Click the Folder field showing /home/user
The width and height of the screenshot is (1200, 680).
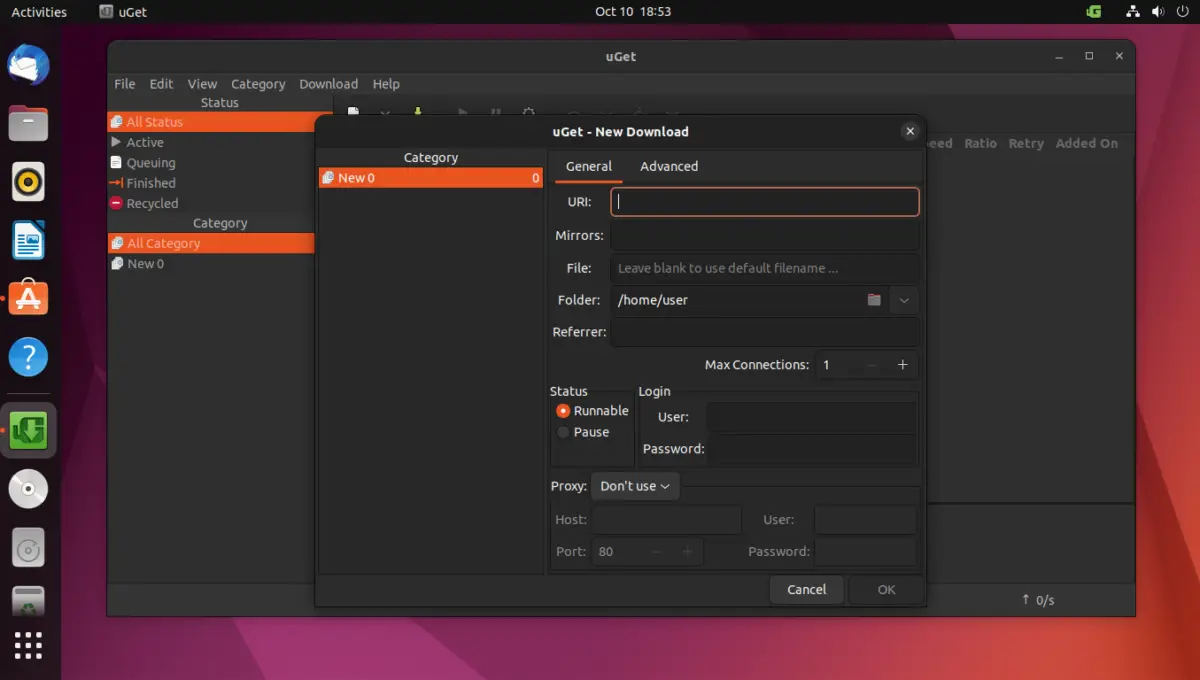click(x=736, y=300)
